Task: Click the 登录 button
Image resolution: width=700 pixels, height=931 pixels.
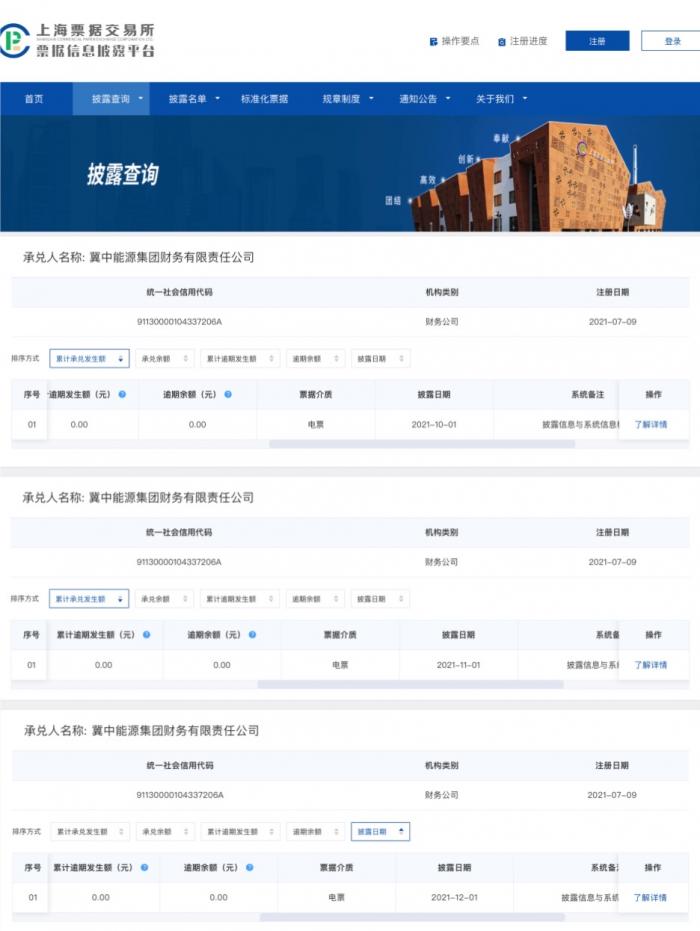Action: click(672, 41)
